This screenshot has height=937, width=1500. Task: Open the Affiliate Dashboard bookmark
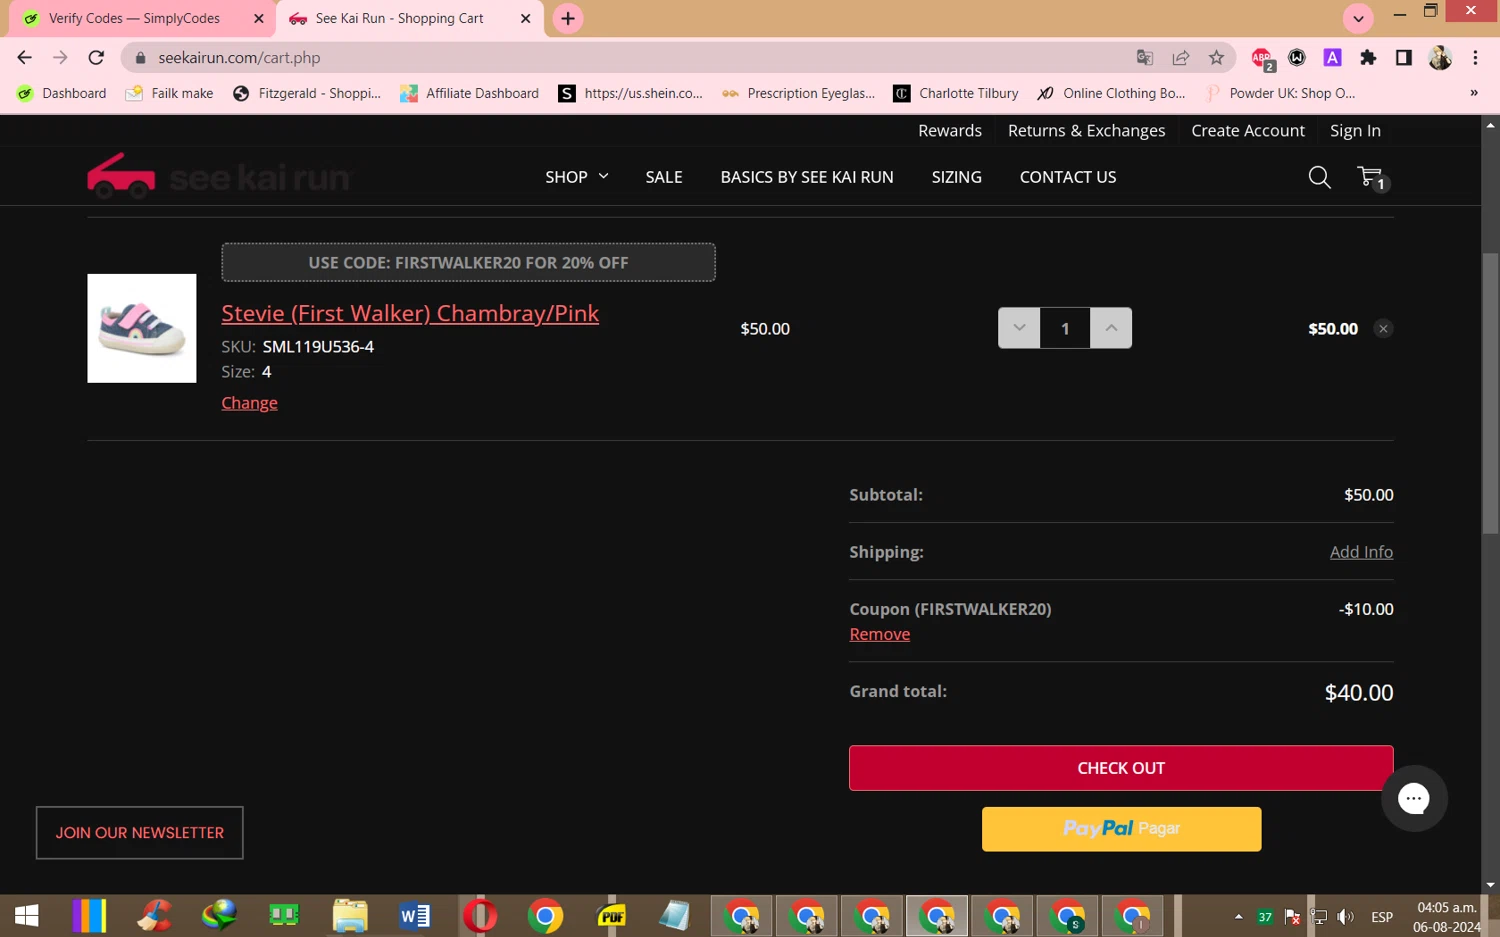pos(469,93)
